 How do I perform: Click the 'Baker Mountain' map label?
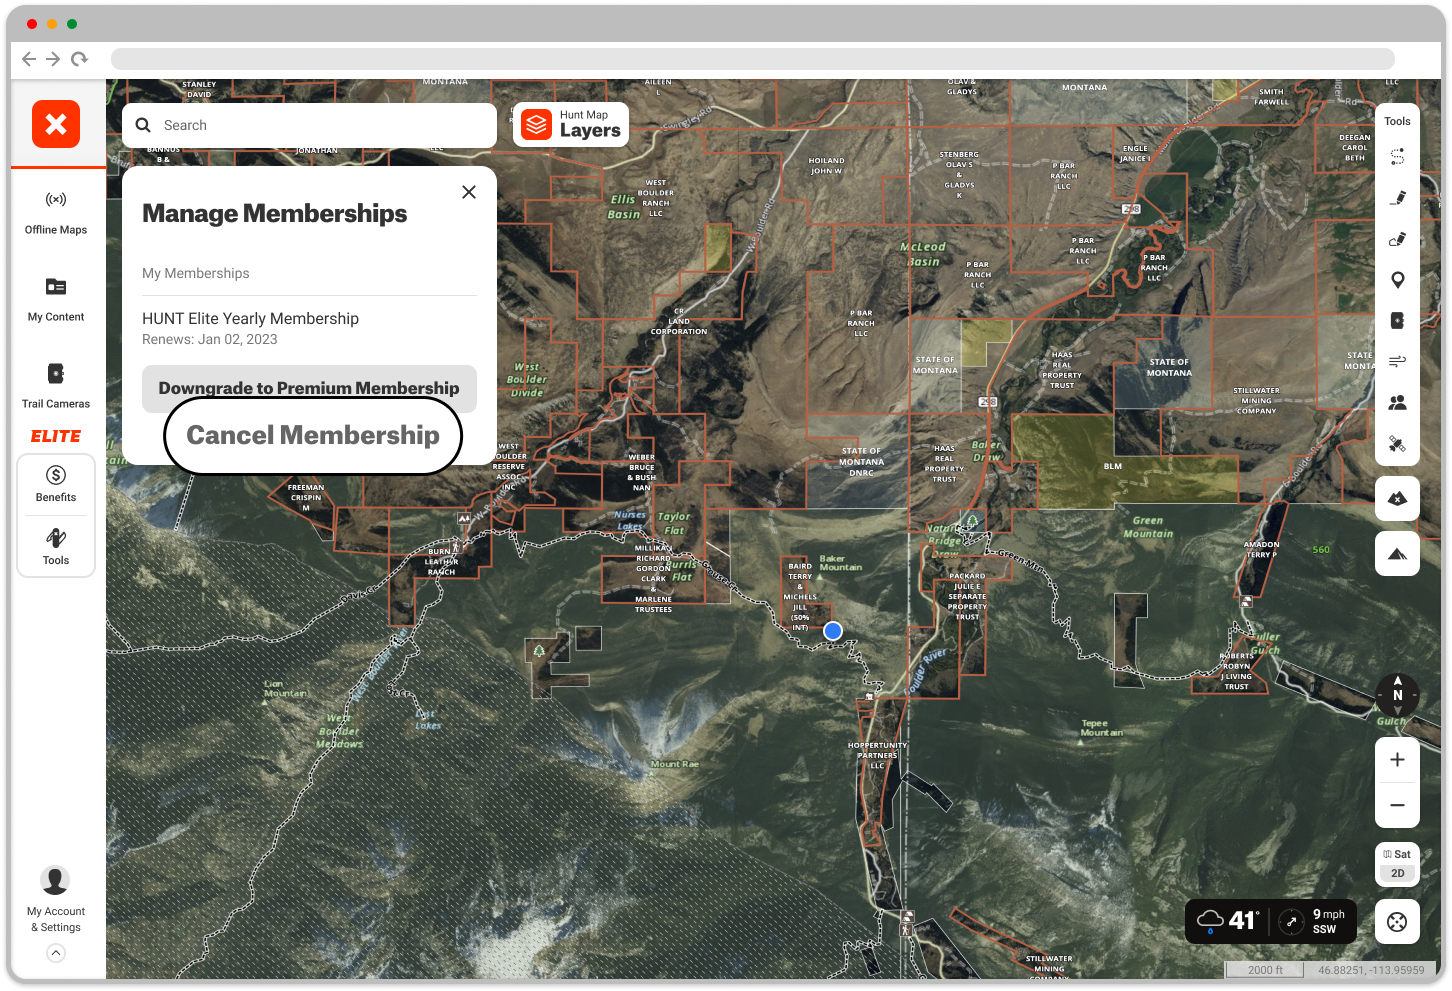pyautogui.click(x=840, y=563)
